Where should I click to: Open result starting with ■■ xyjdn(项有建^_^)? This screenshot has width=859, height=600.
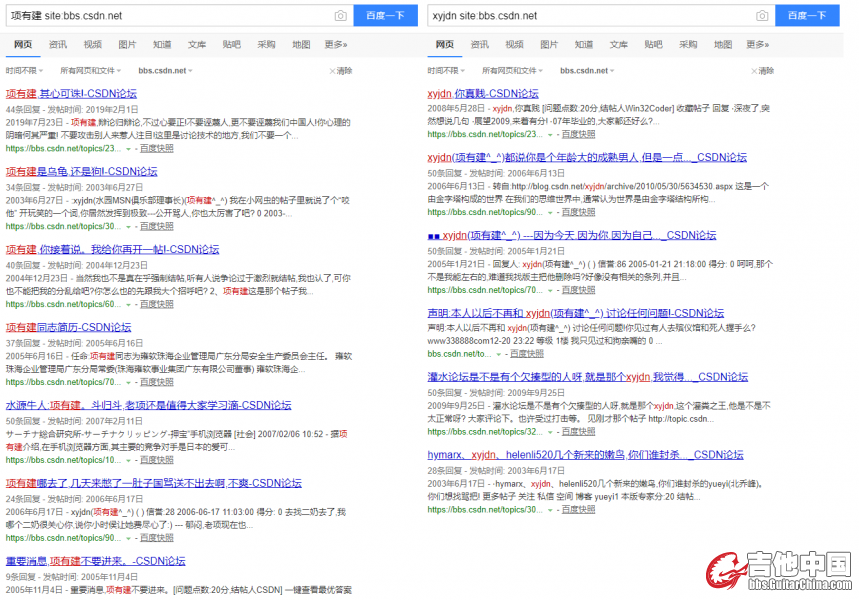[x=571, y=235]
